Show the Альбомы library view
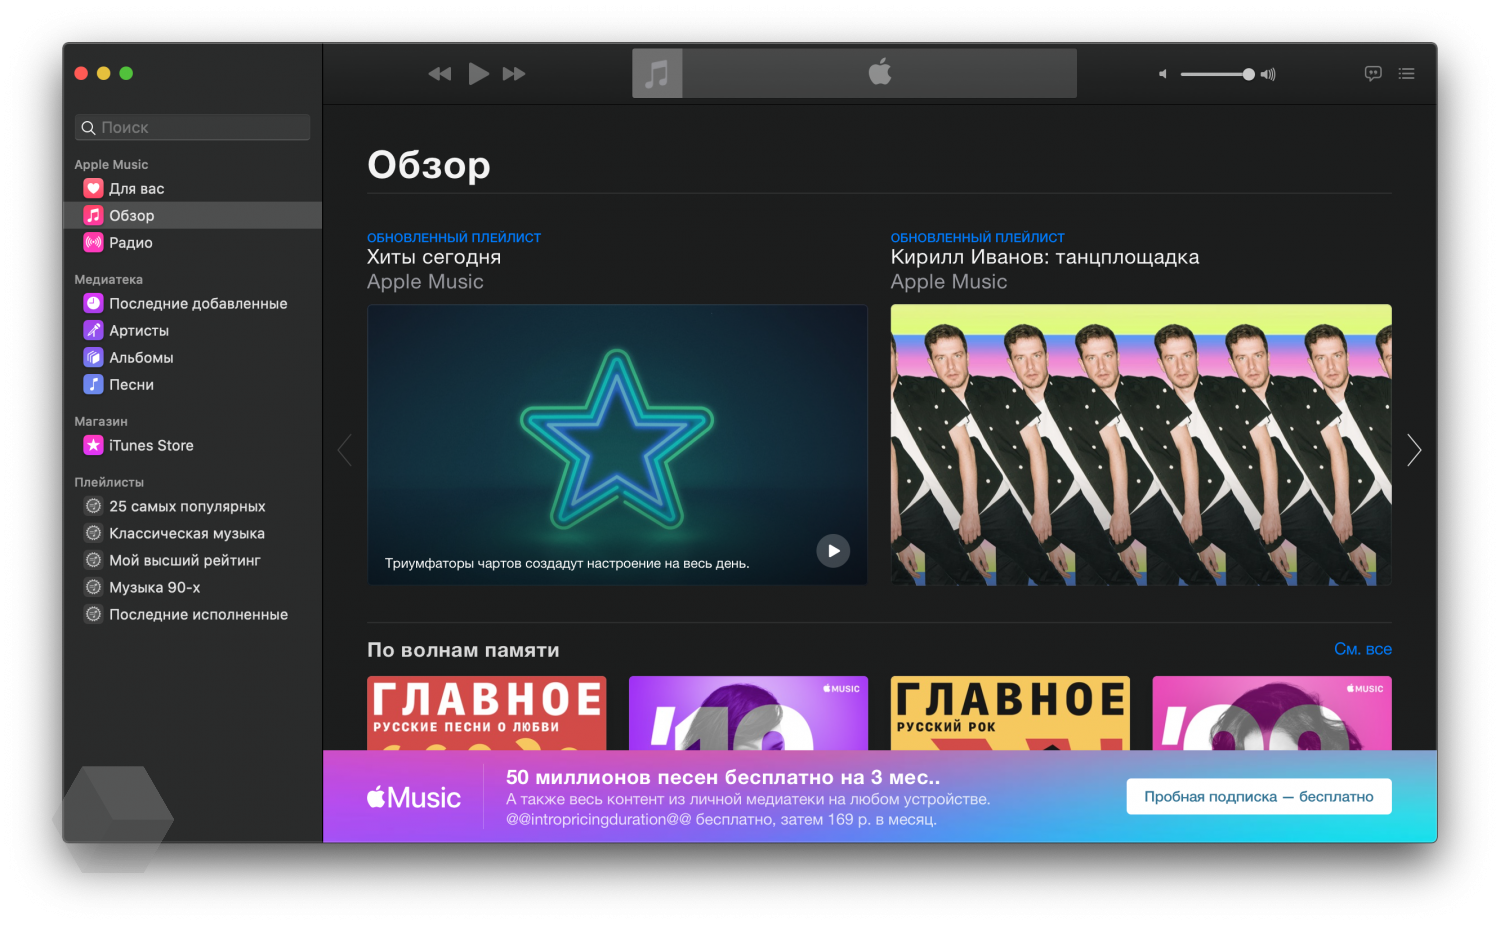This screenshot has height=926, width=1500. pos(192,357)
